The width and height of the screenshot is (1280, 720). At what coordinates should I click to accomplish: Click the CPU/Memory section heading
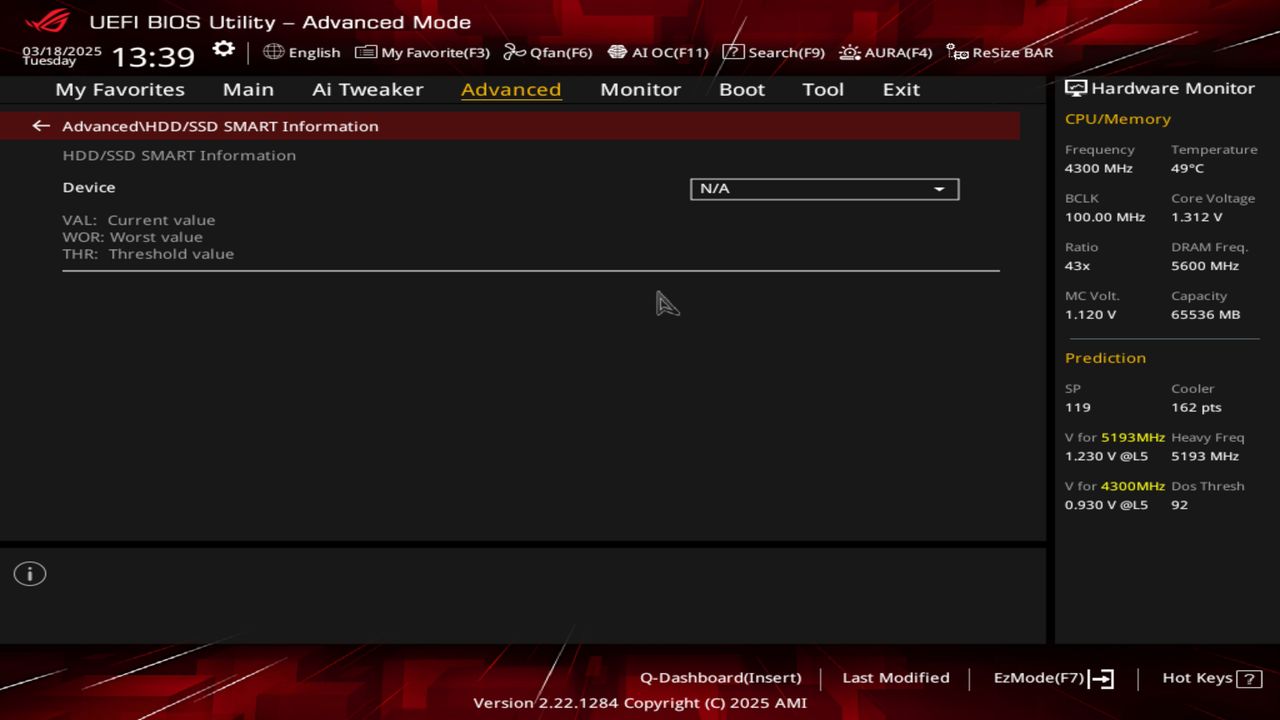[1118, 119]
